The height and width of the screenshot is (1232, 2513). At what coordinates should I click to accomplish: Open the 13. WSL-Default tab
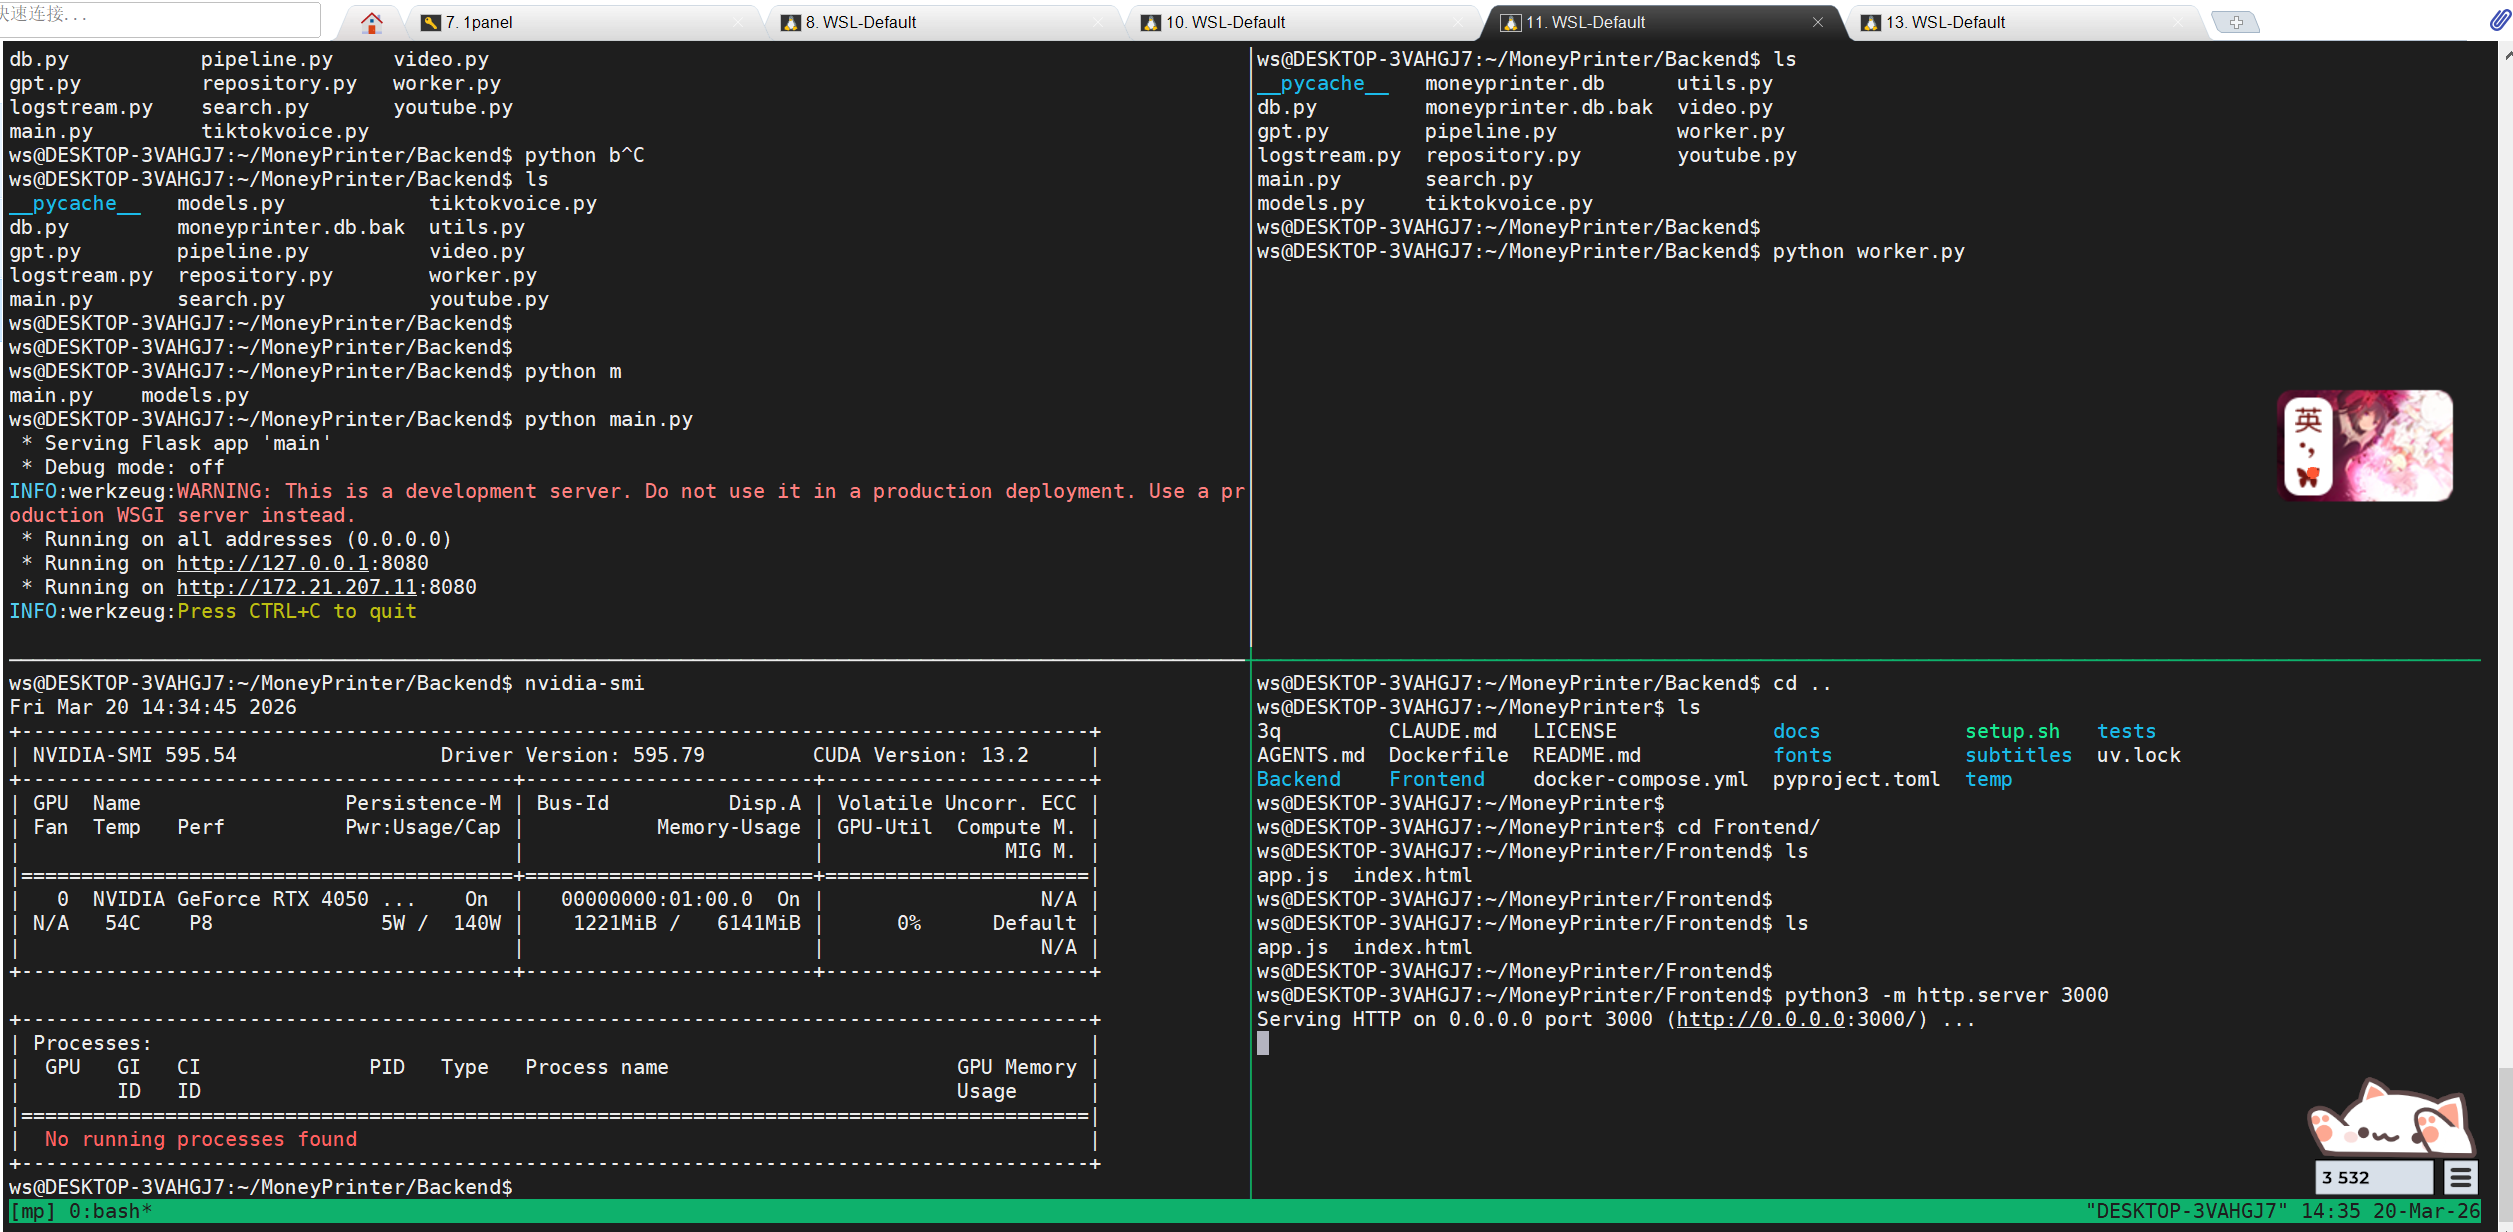1945,22
